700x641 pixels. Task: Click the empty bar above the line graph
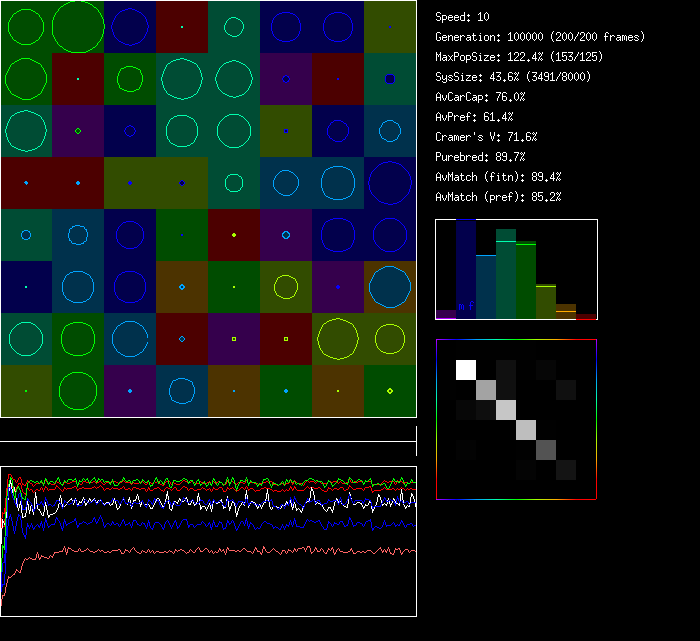pos(208,432)
